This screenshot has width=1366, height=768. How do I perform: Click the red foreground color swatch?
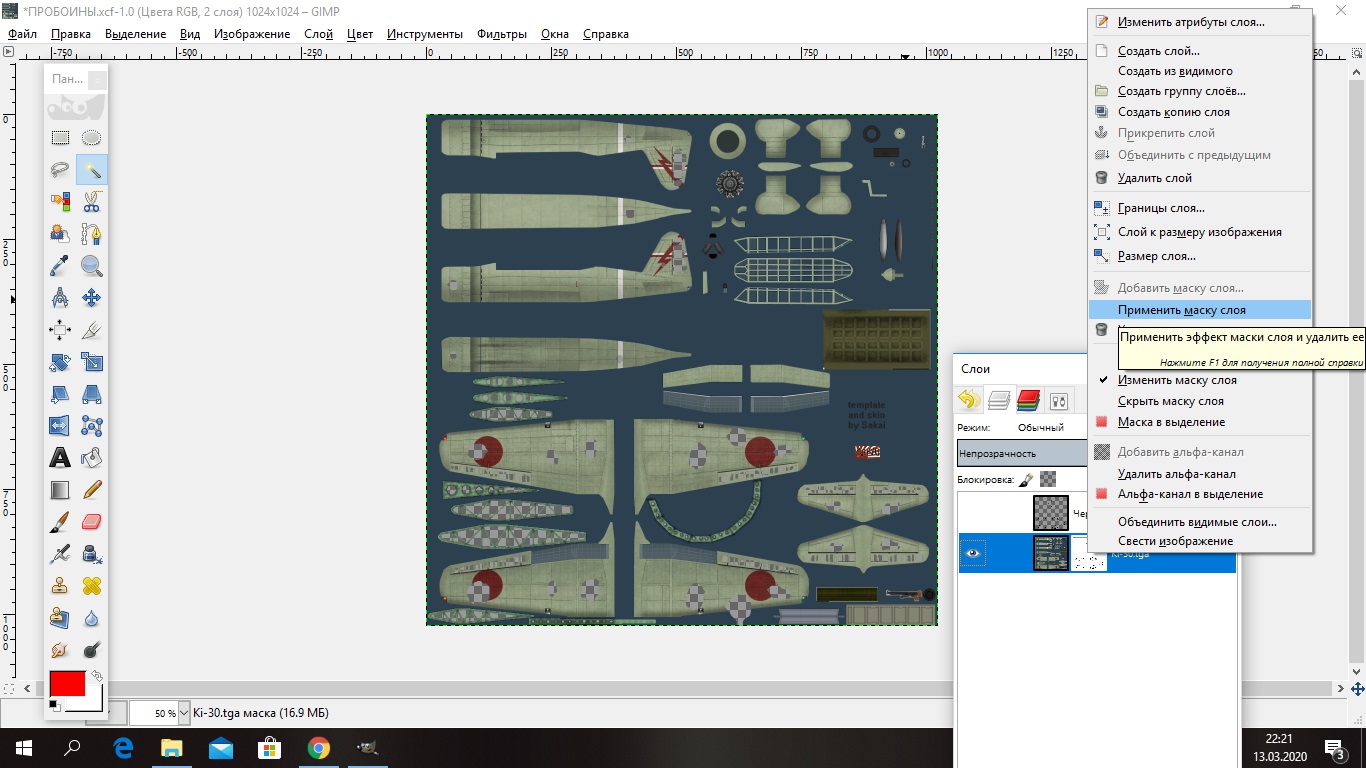click(x=67, y=684)
